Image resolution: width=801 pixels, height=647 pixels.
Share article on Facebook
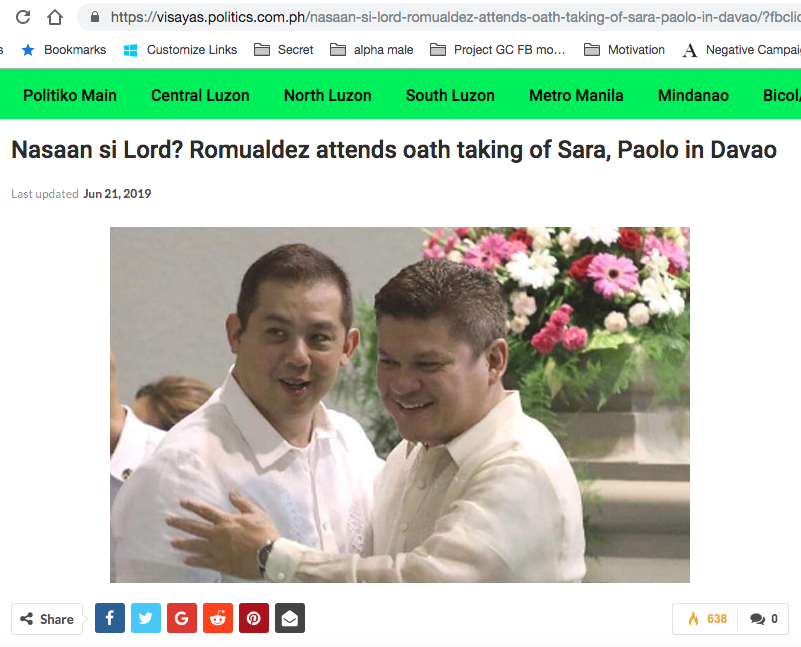[110, 618]
